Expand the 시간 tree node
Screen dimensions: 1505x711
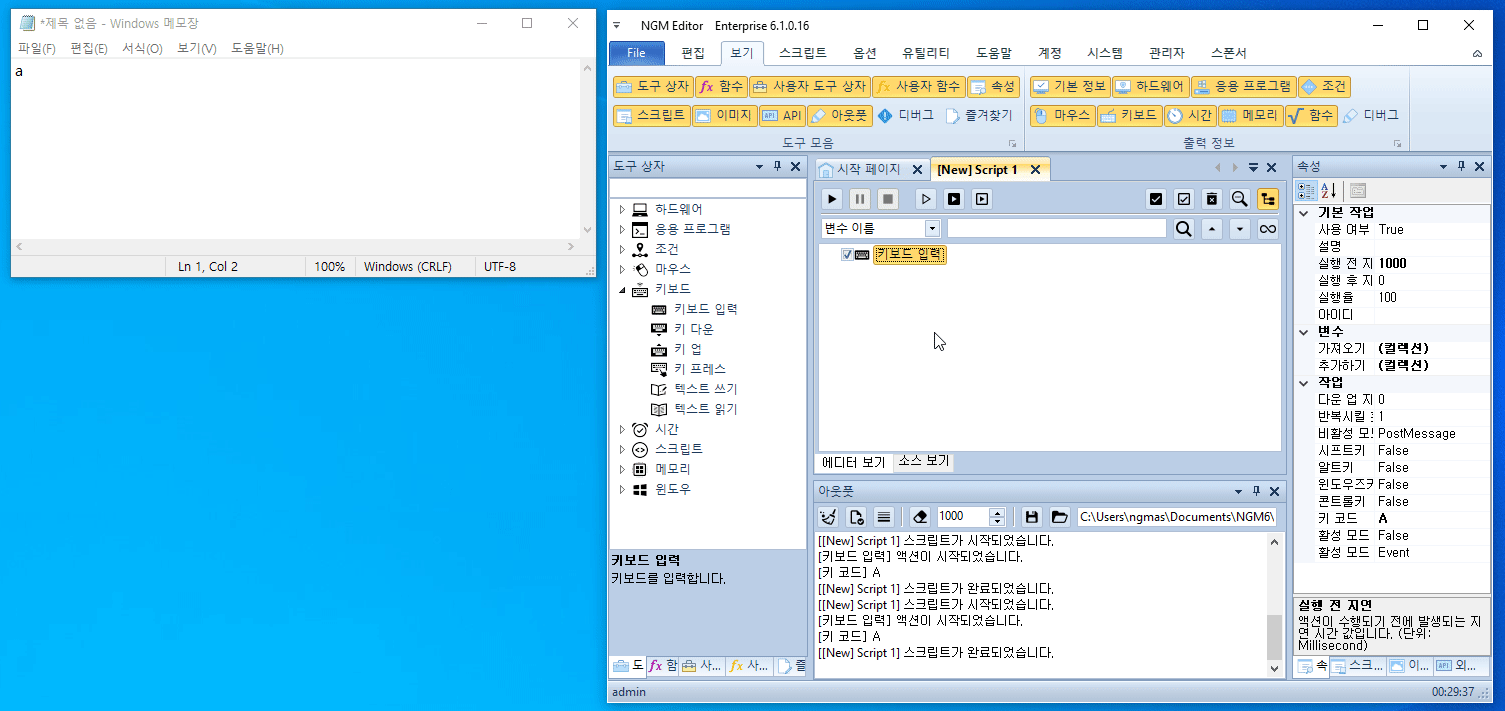pyautogui.click(x=622, y=430)
